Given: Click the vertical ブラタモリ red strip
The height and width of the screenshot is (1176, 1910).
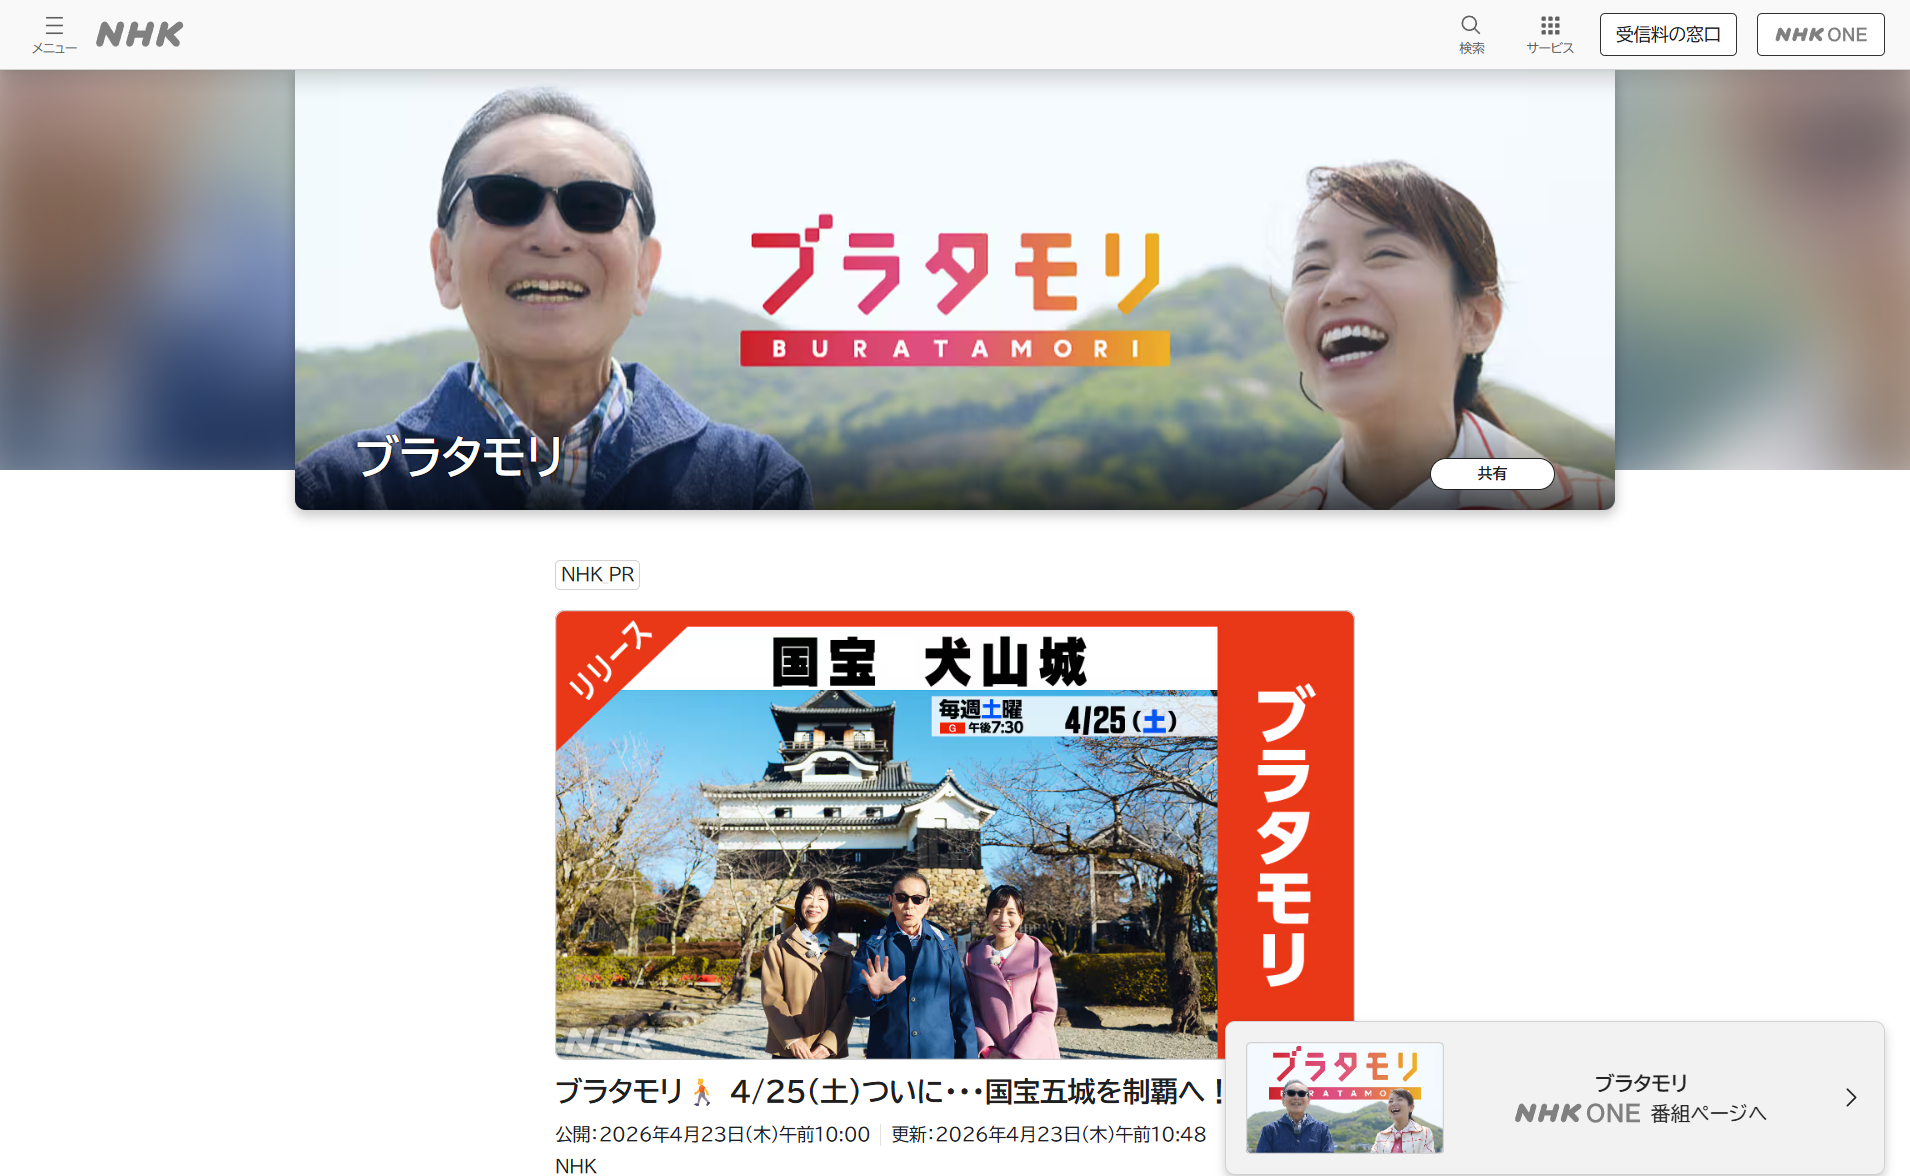Looking at the screenshot, I should [1285, 835].
